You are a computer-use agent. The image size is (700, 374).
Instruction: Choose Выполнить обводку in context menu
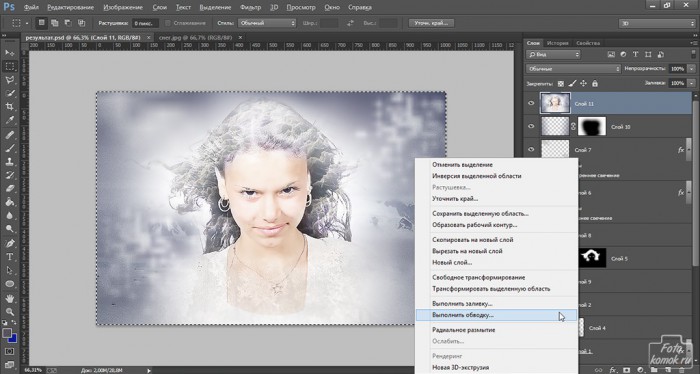(496, 315)
